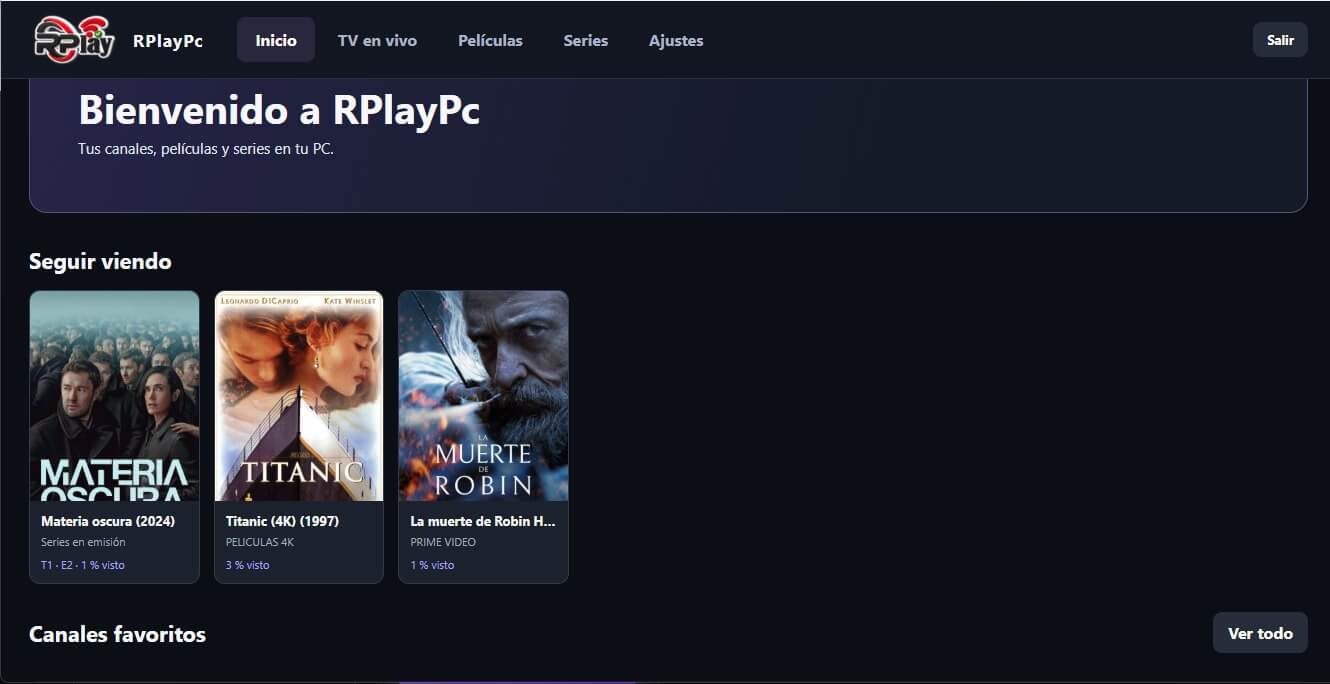Click the RPlay logo icon
The width and height of the screenshot is (1330, 684).
click(75, 40)
